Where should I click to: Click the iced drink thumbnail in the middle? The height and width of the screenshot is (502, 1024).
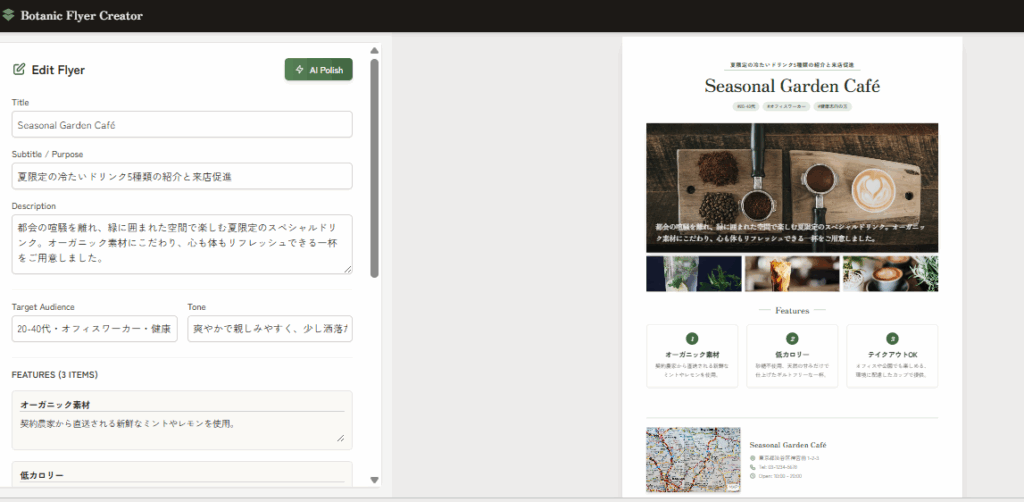(792, 274)
